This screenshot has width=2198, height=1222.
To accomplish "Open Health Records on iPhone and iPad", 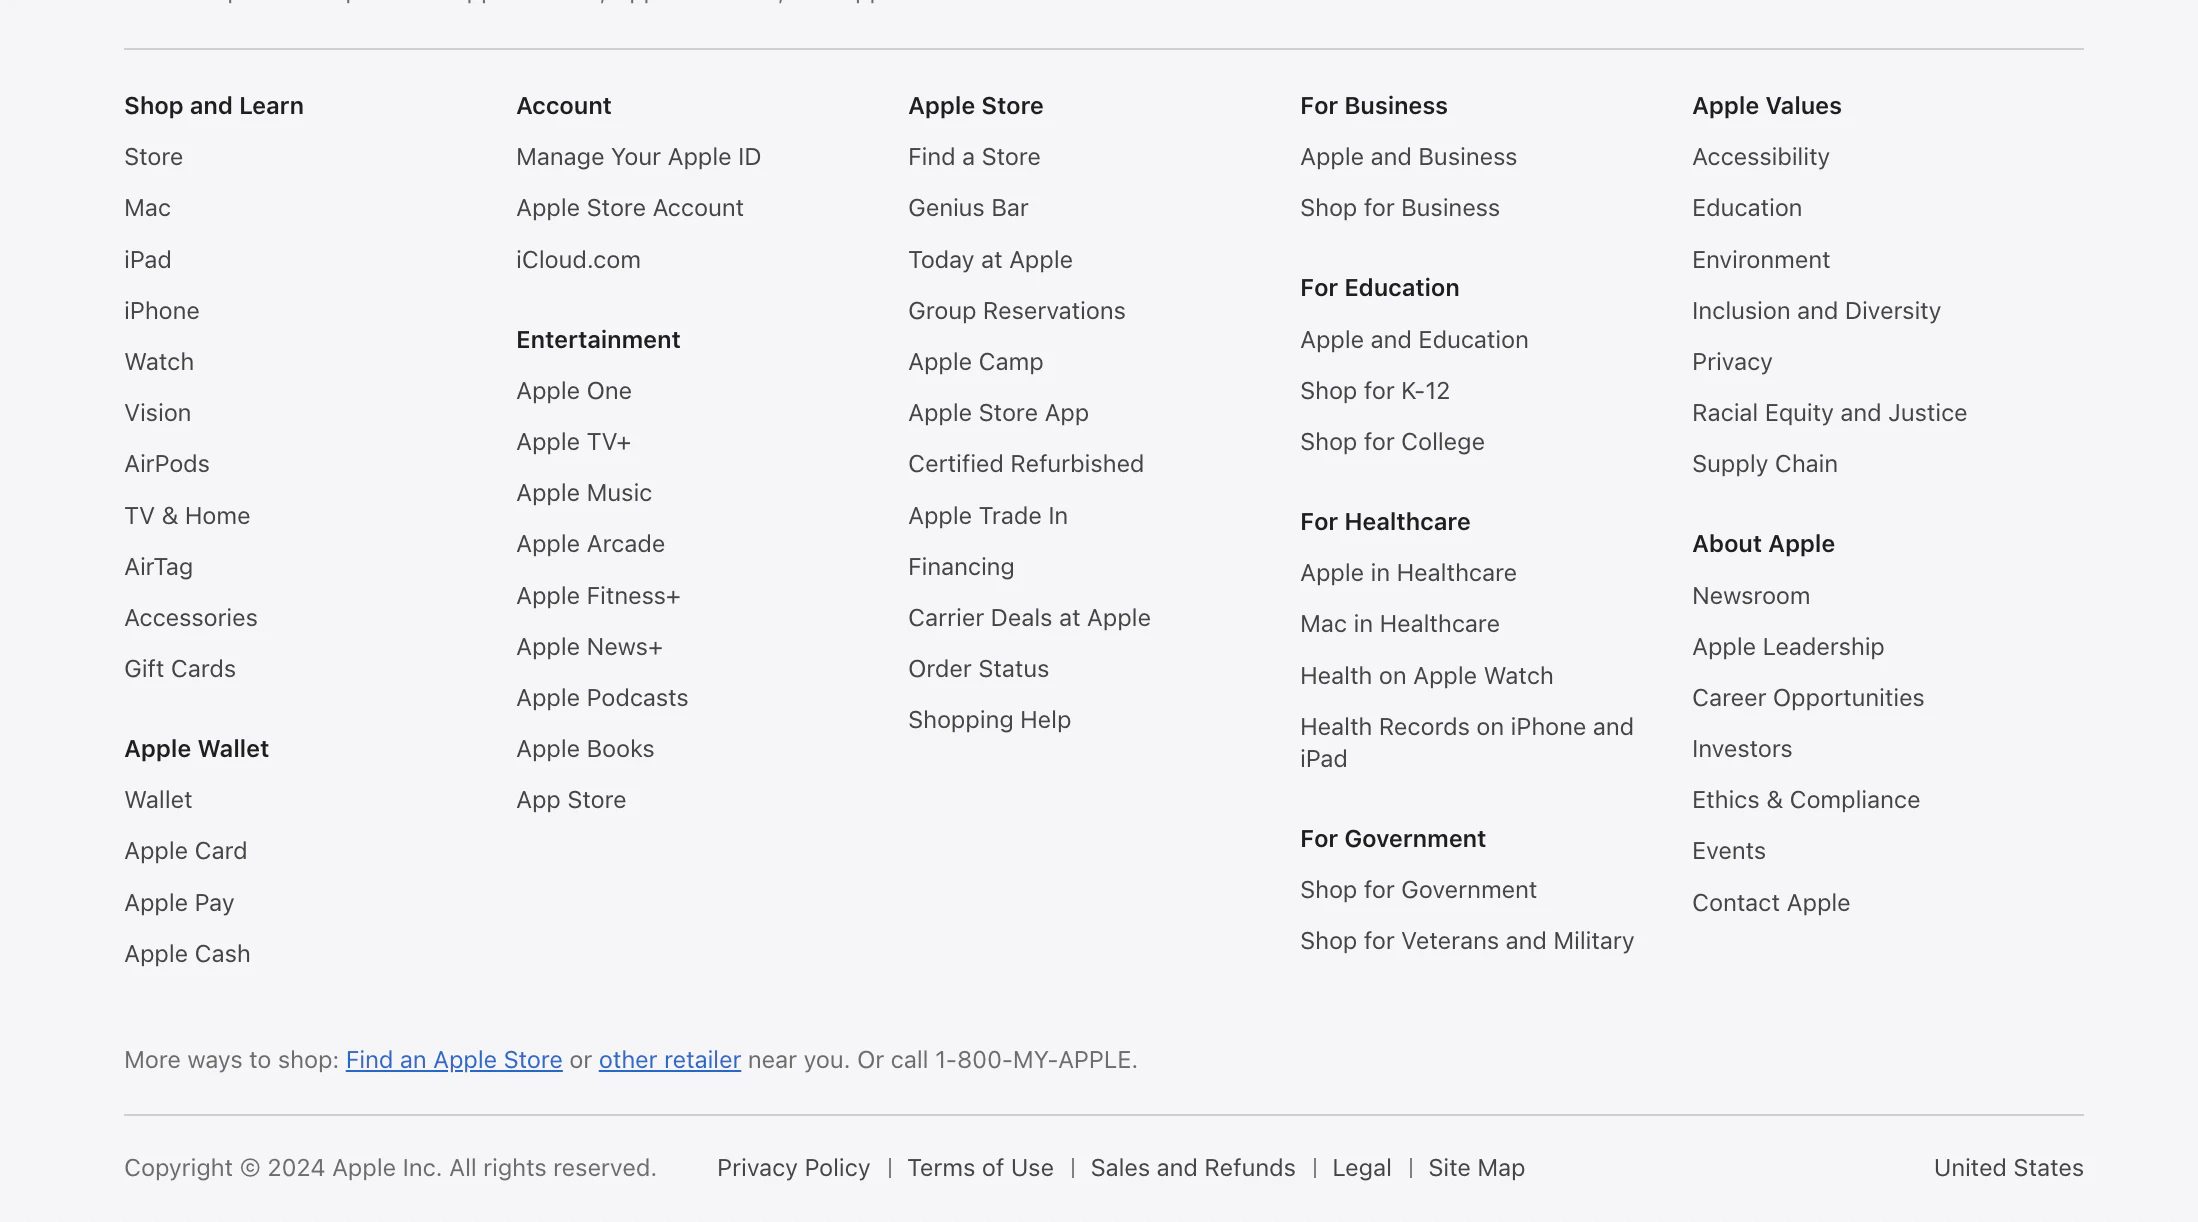I will click(1466, 743).
